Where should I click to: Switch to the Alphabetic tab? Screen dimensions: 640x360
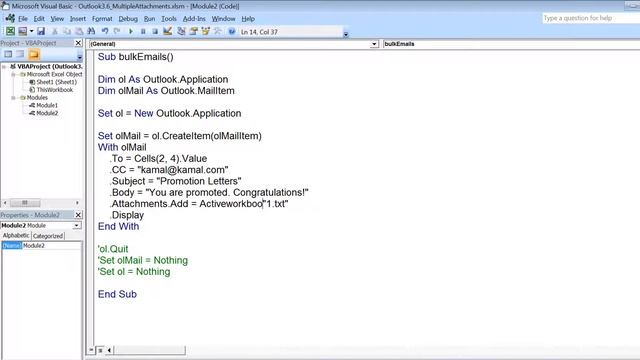coord(16,236)
